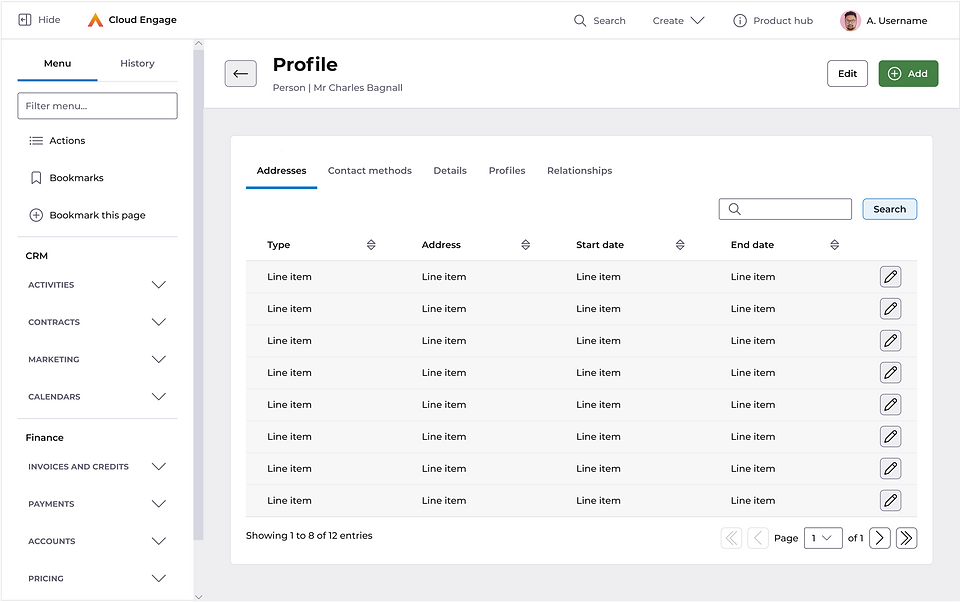Click the Hide sidebar icon
961x602 pixels.
[25, 20]
